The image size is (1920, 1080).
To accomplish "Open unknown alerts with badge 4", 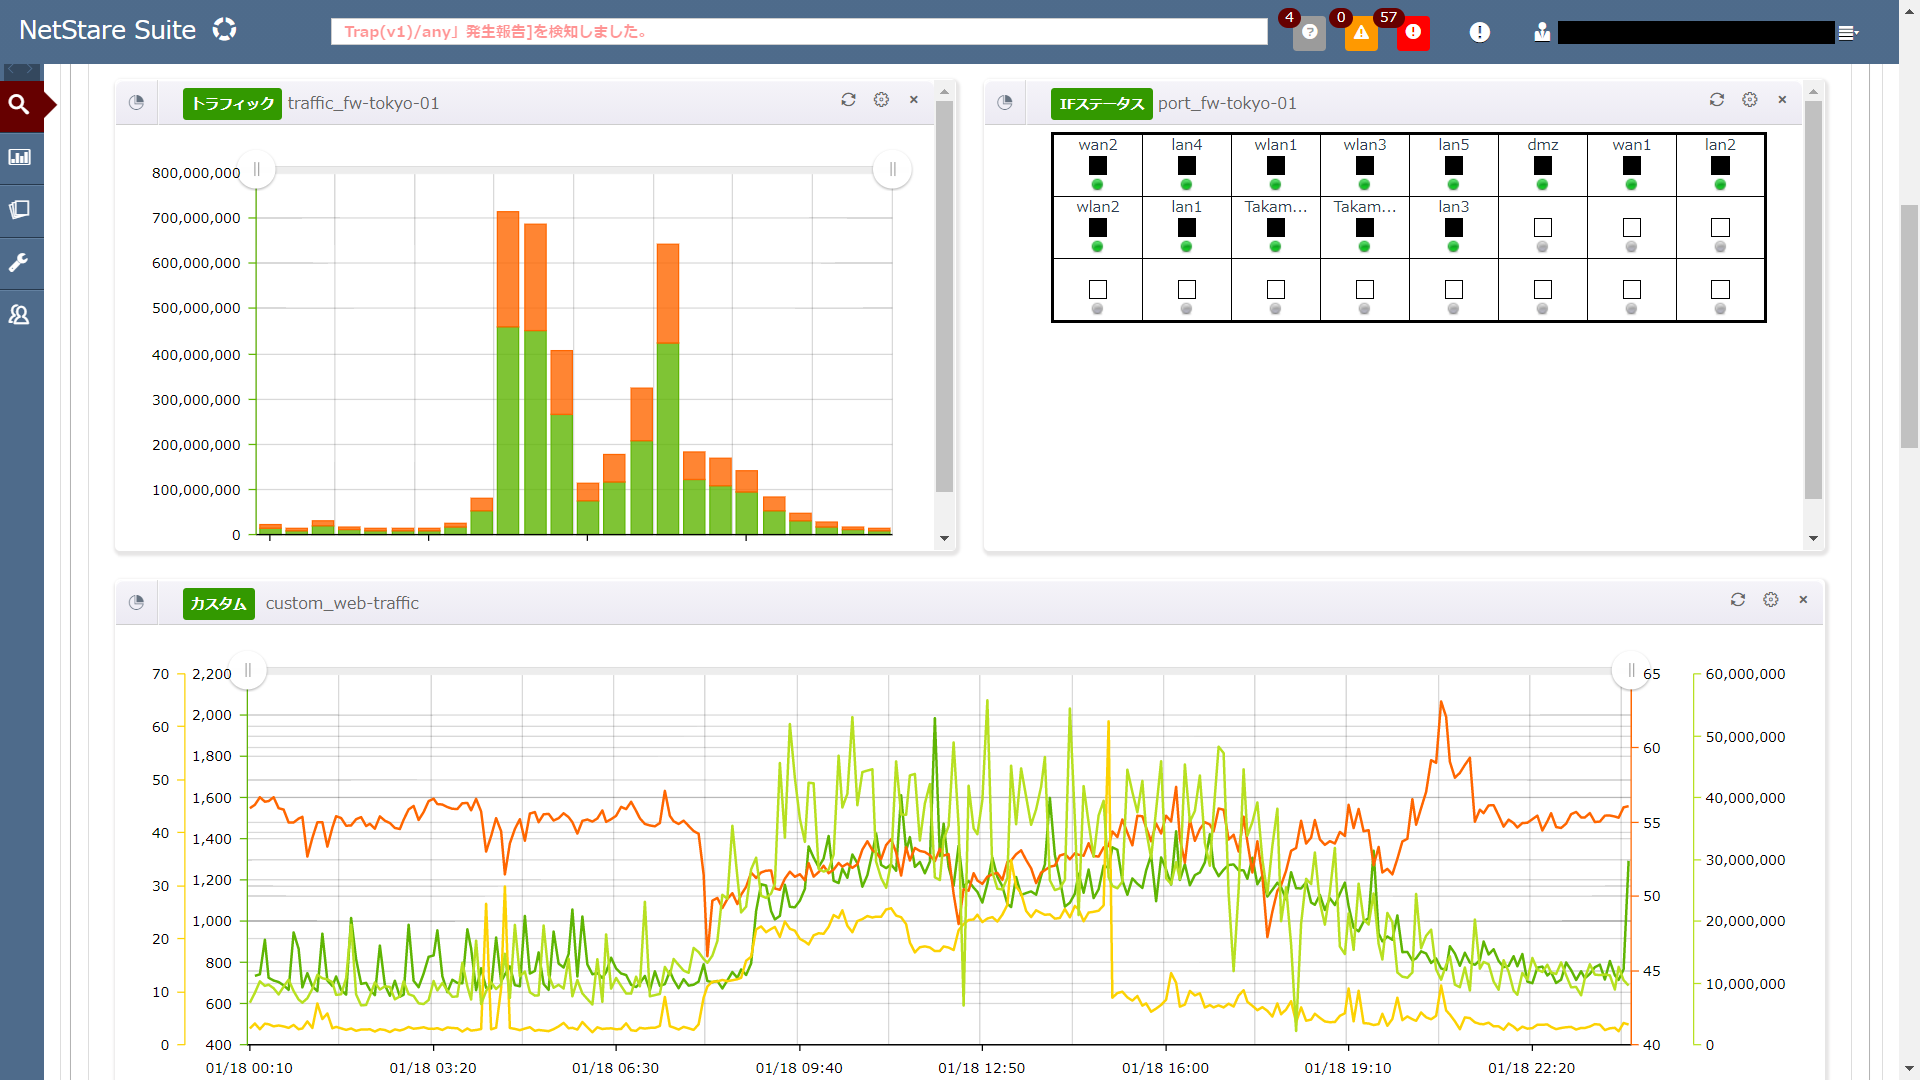I will [x=1309, y=32].
